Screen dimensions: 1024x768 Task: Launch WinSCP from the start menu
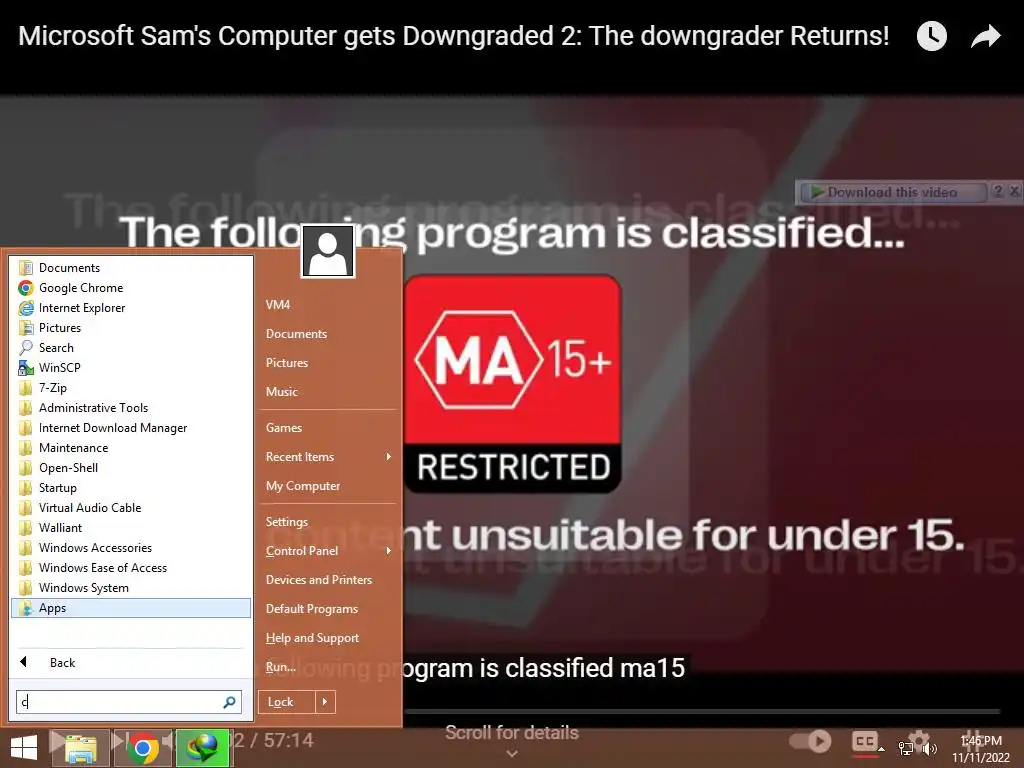point(131,368)
